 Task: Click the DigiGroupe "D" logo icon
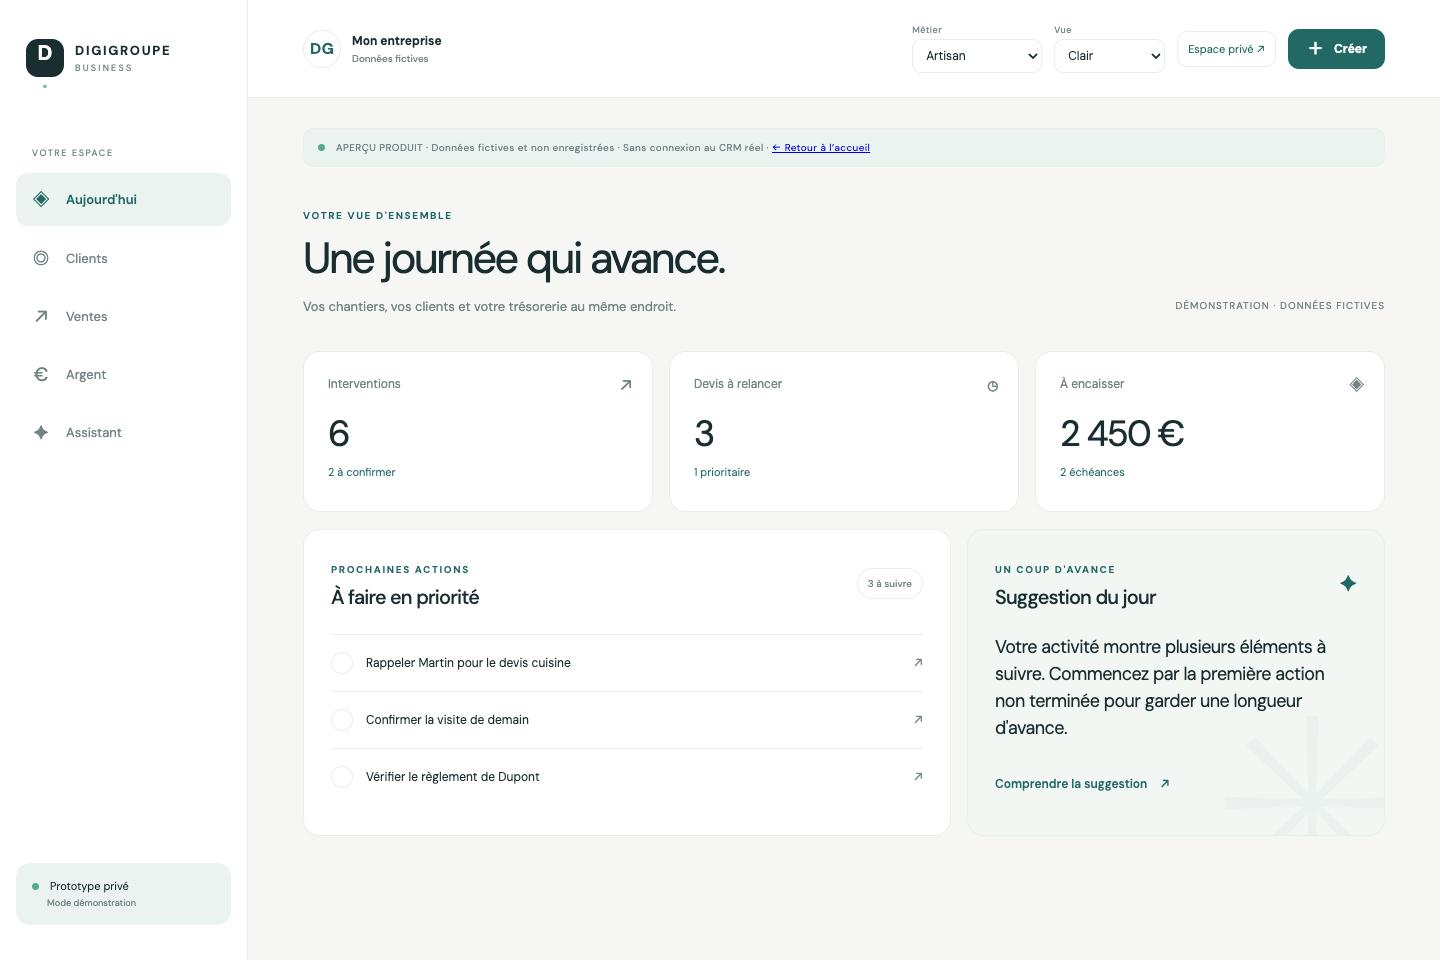pyautogui.click(x=45, y=58)
